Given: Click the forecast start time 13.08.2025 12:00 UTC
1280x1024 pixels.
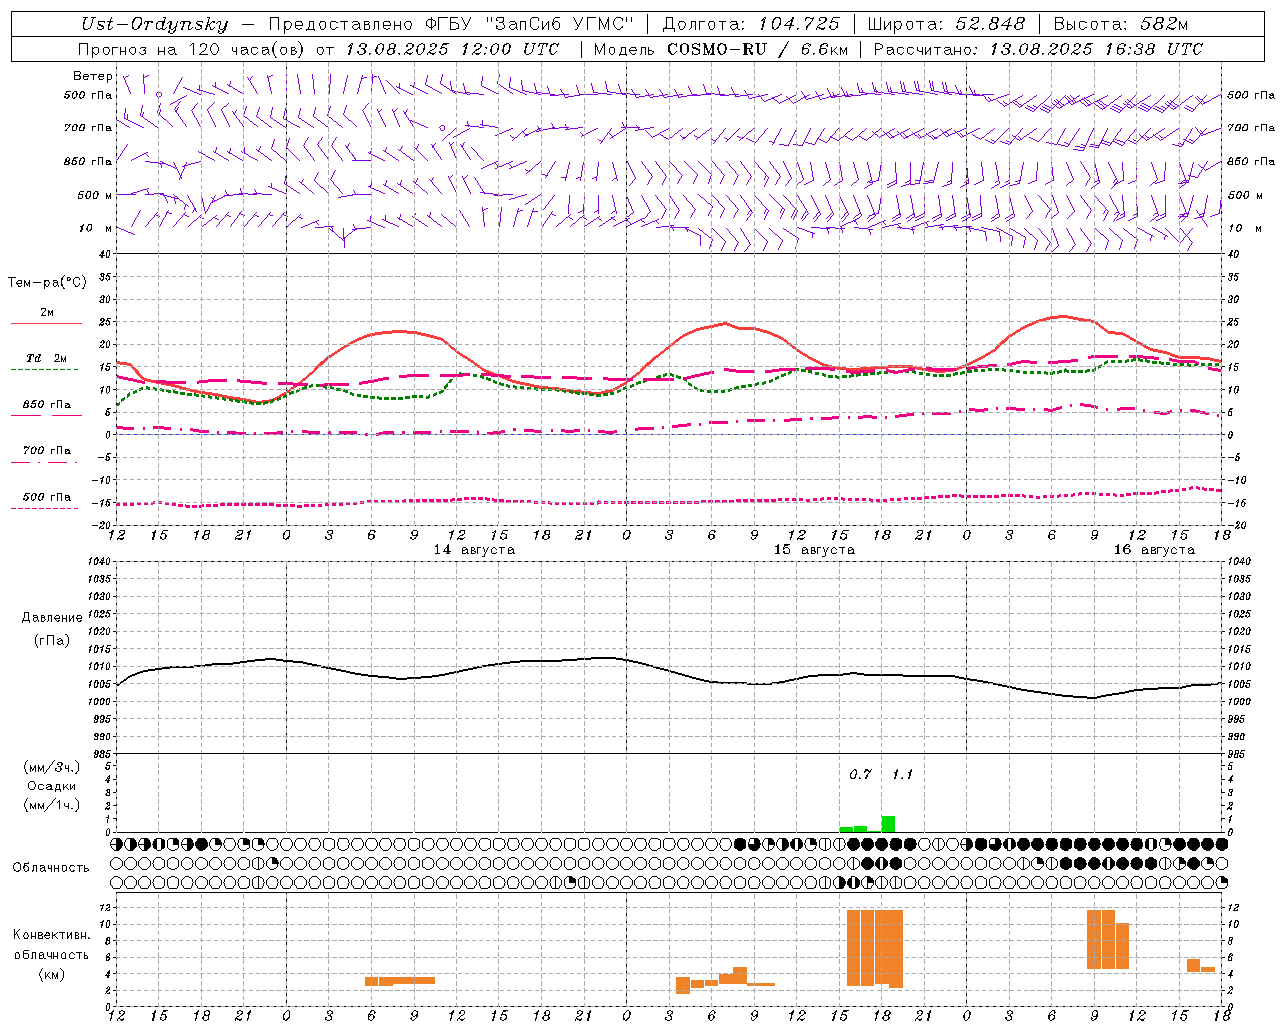Looking at the screenshot, I should (x=452, y=49).
